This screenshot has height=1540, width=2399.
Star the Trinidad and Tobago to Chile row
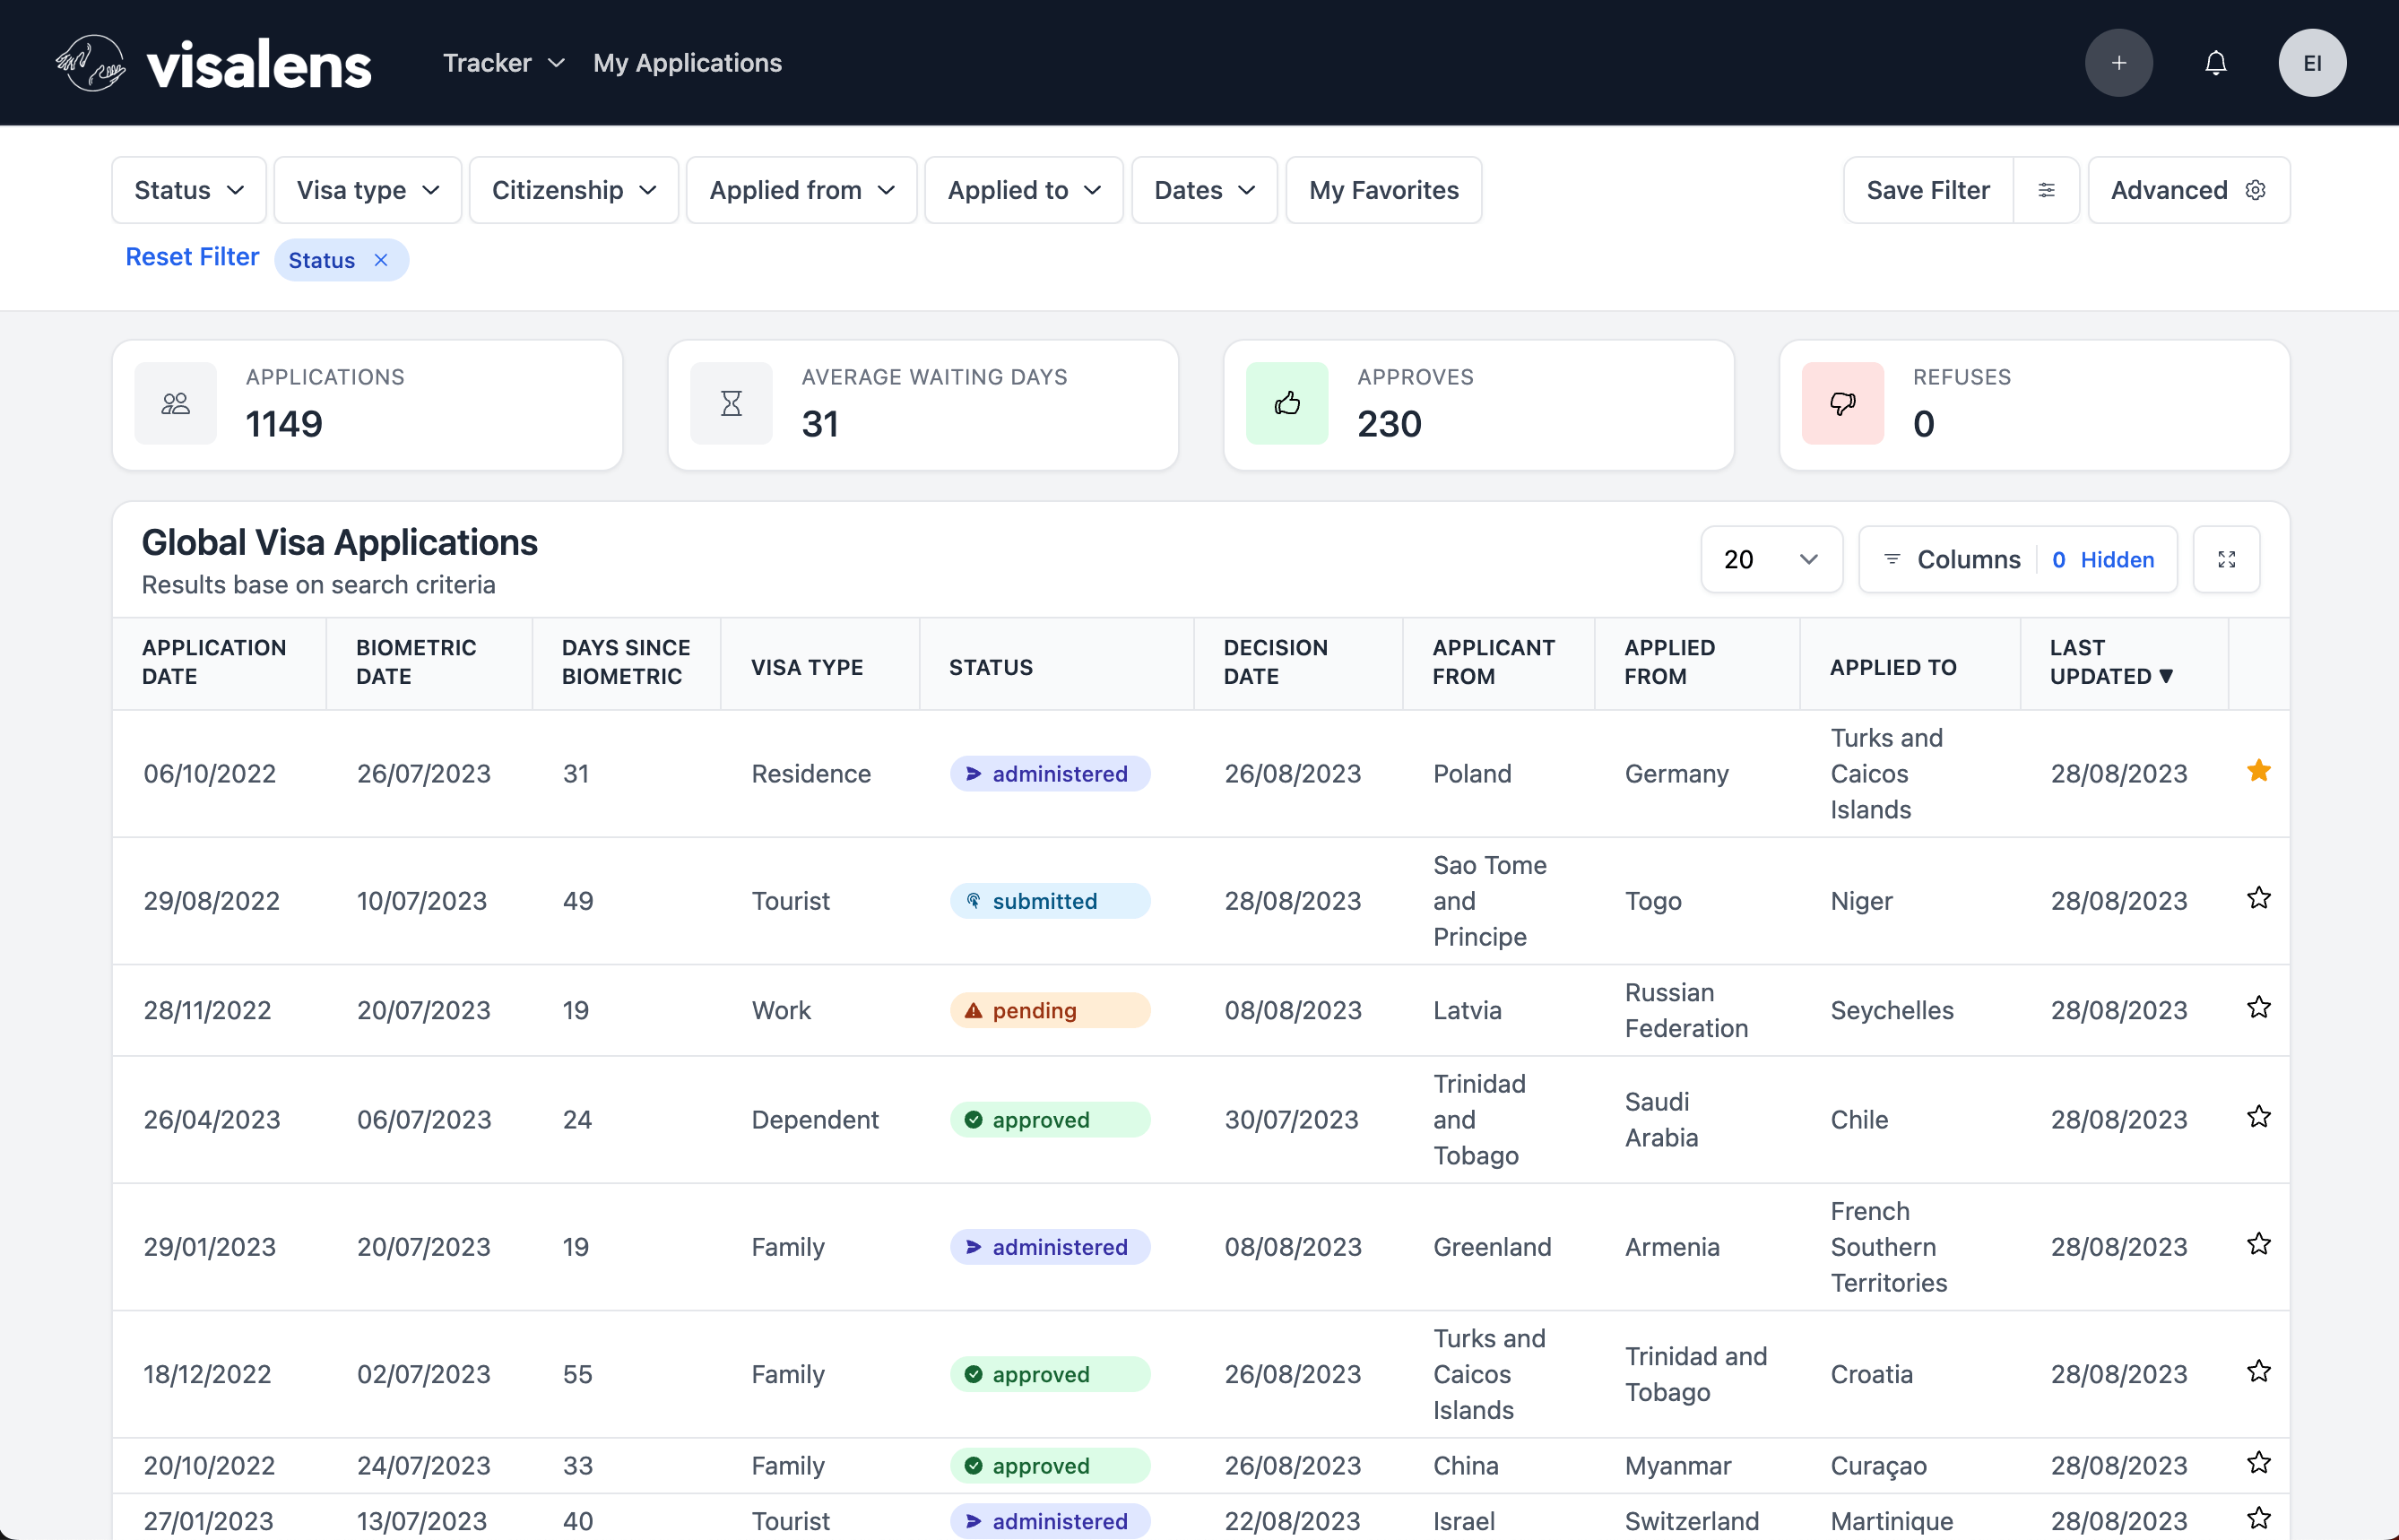click(x=2258, y=1116)
